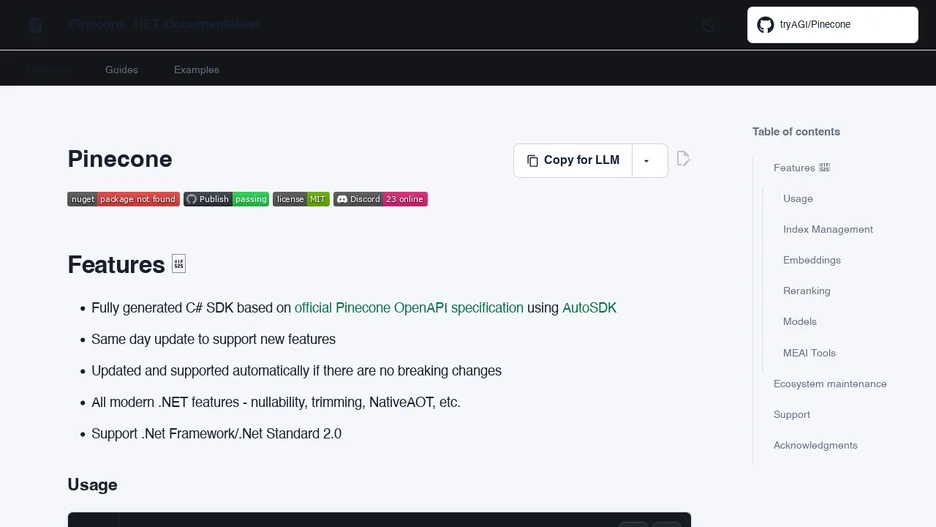The image size is (936, 527).
Task: Select 'Same day update to support new features' text
Action: 213,339
